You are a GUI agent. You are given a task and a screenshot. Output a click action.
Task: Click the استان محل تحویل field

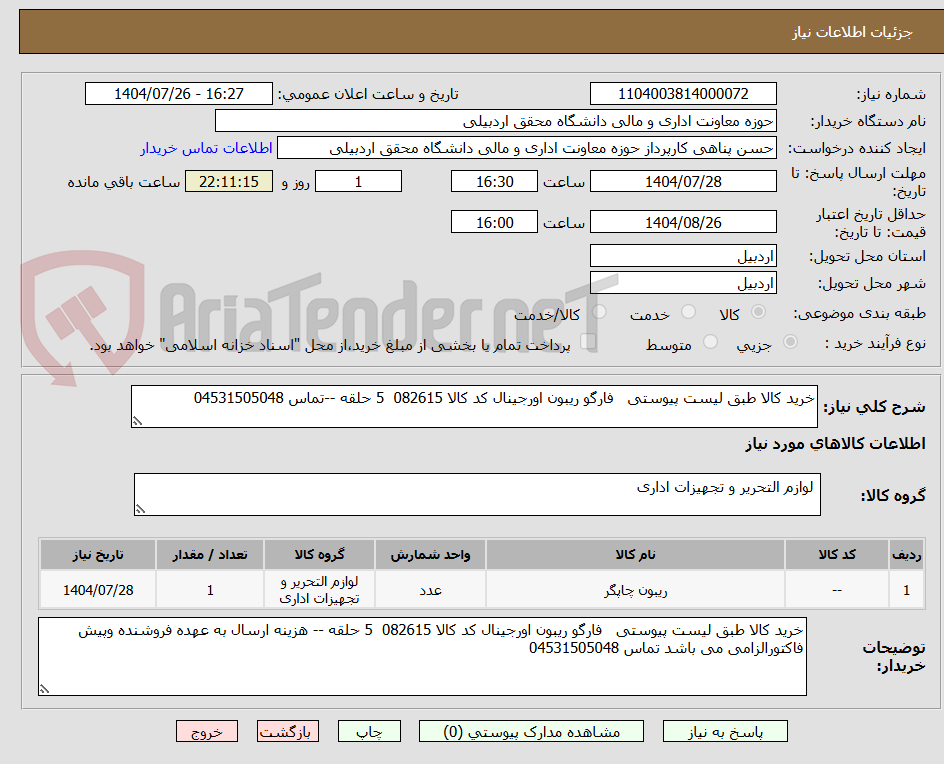coord(683,256)
